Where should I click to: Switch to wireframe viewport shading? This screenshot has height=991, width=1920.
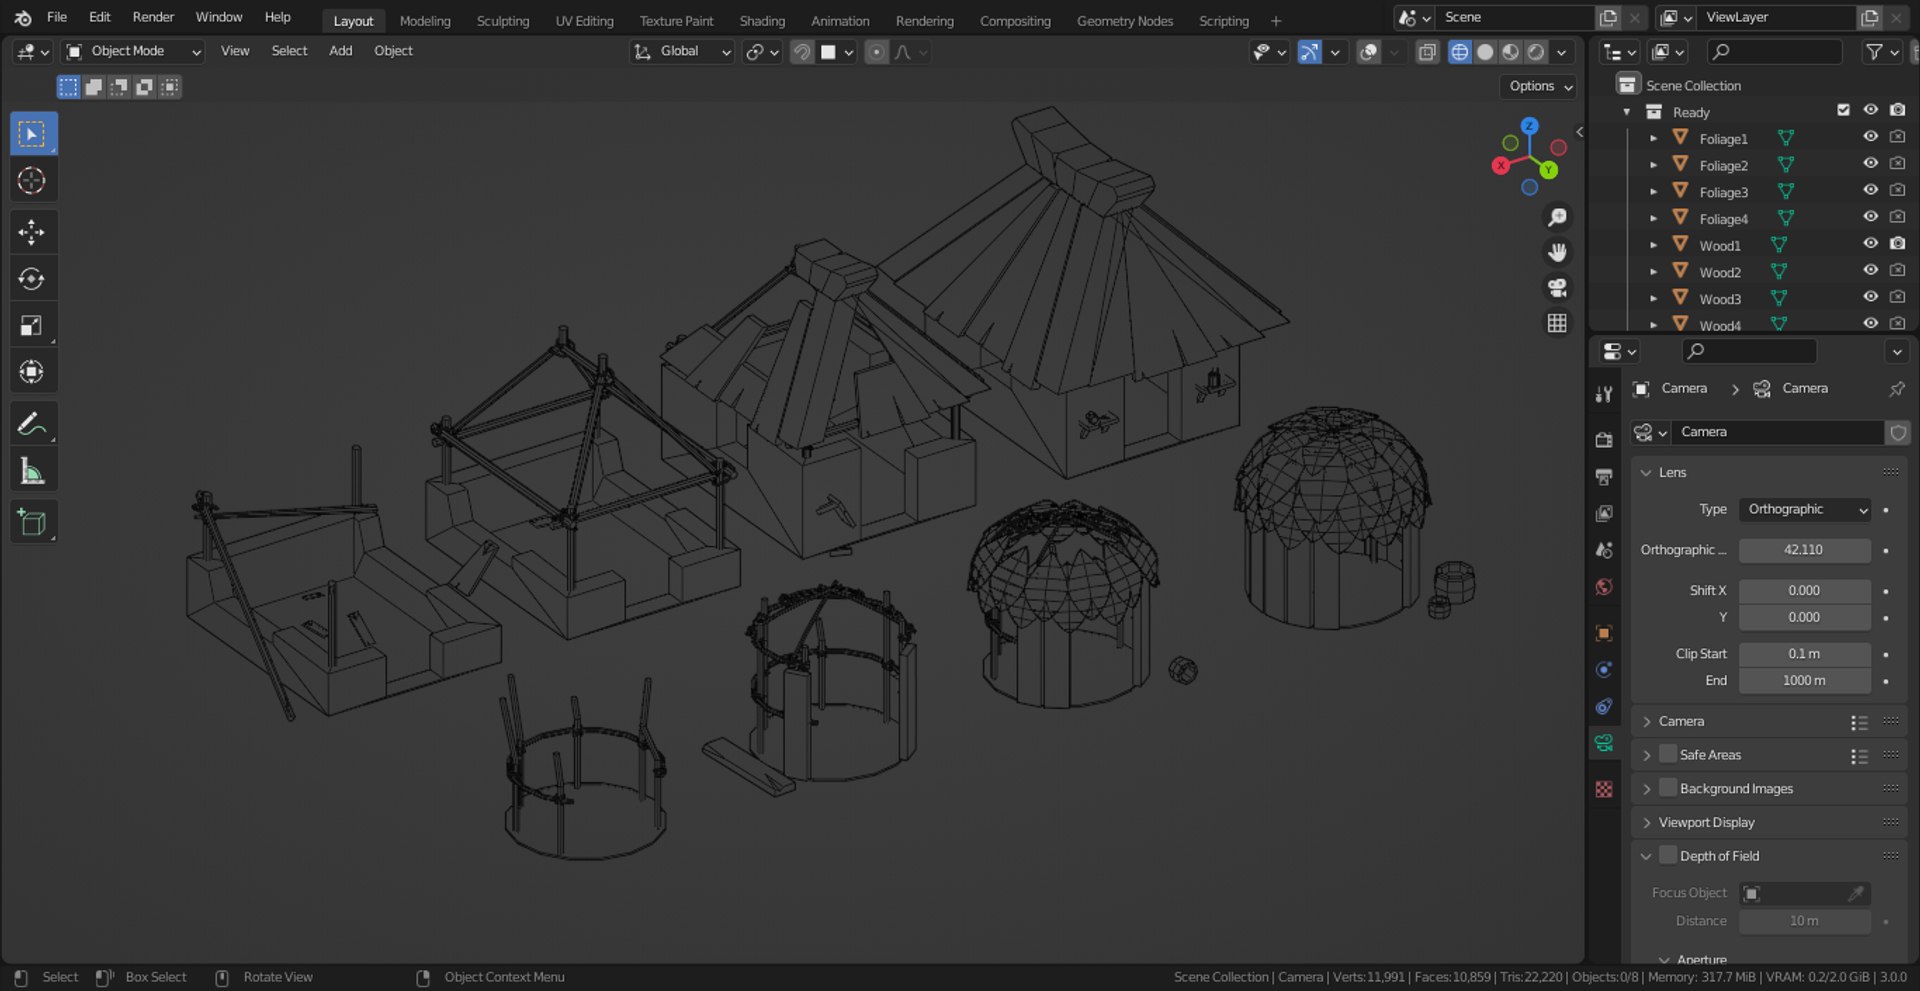(1460, 52)
